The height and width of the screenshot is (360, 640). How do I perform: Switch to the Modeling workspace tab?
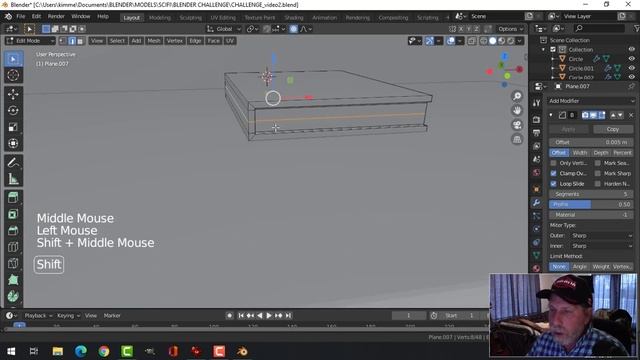(160, 18)
